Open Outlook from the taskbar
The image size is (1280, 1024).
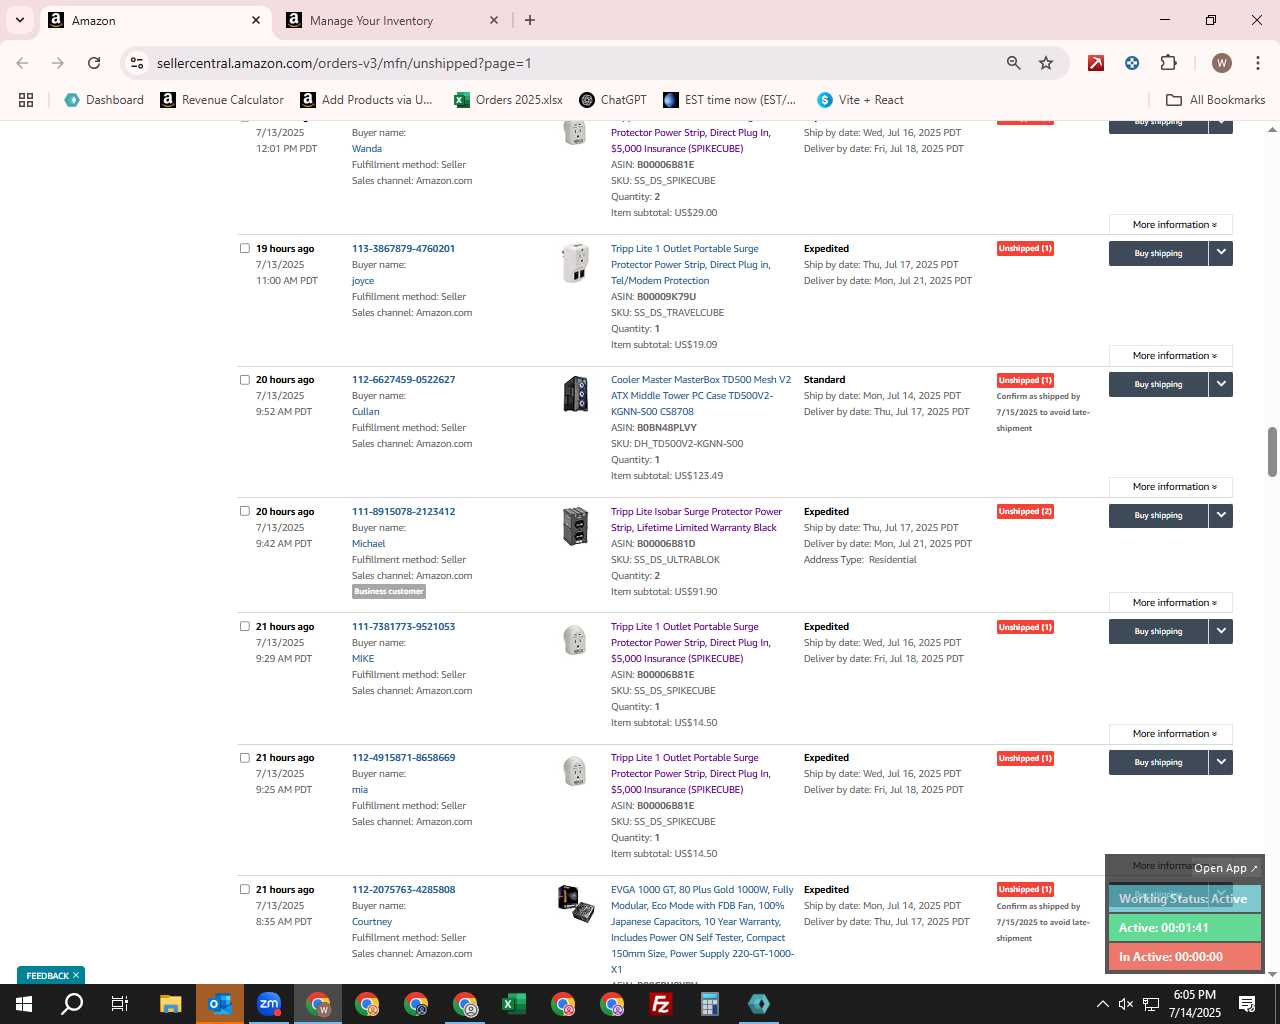coord(219,1004)
